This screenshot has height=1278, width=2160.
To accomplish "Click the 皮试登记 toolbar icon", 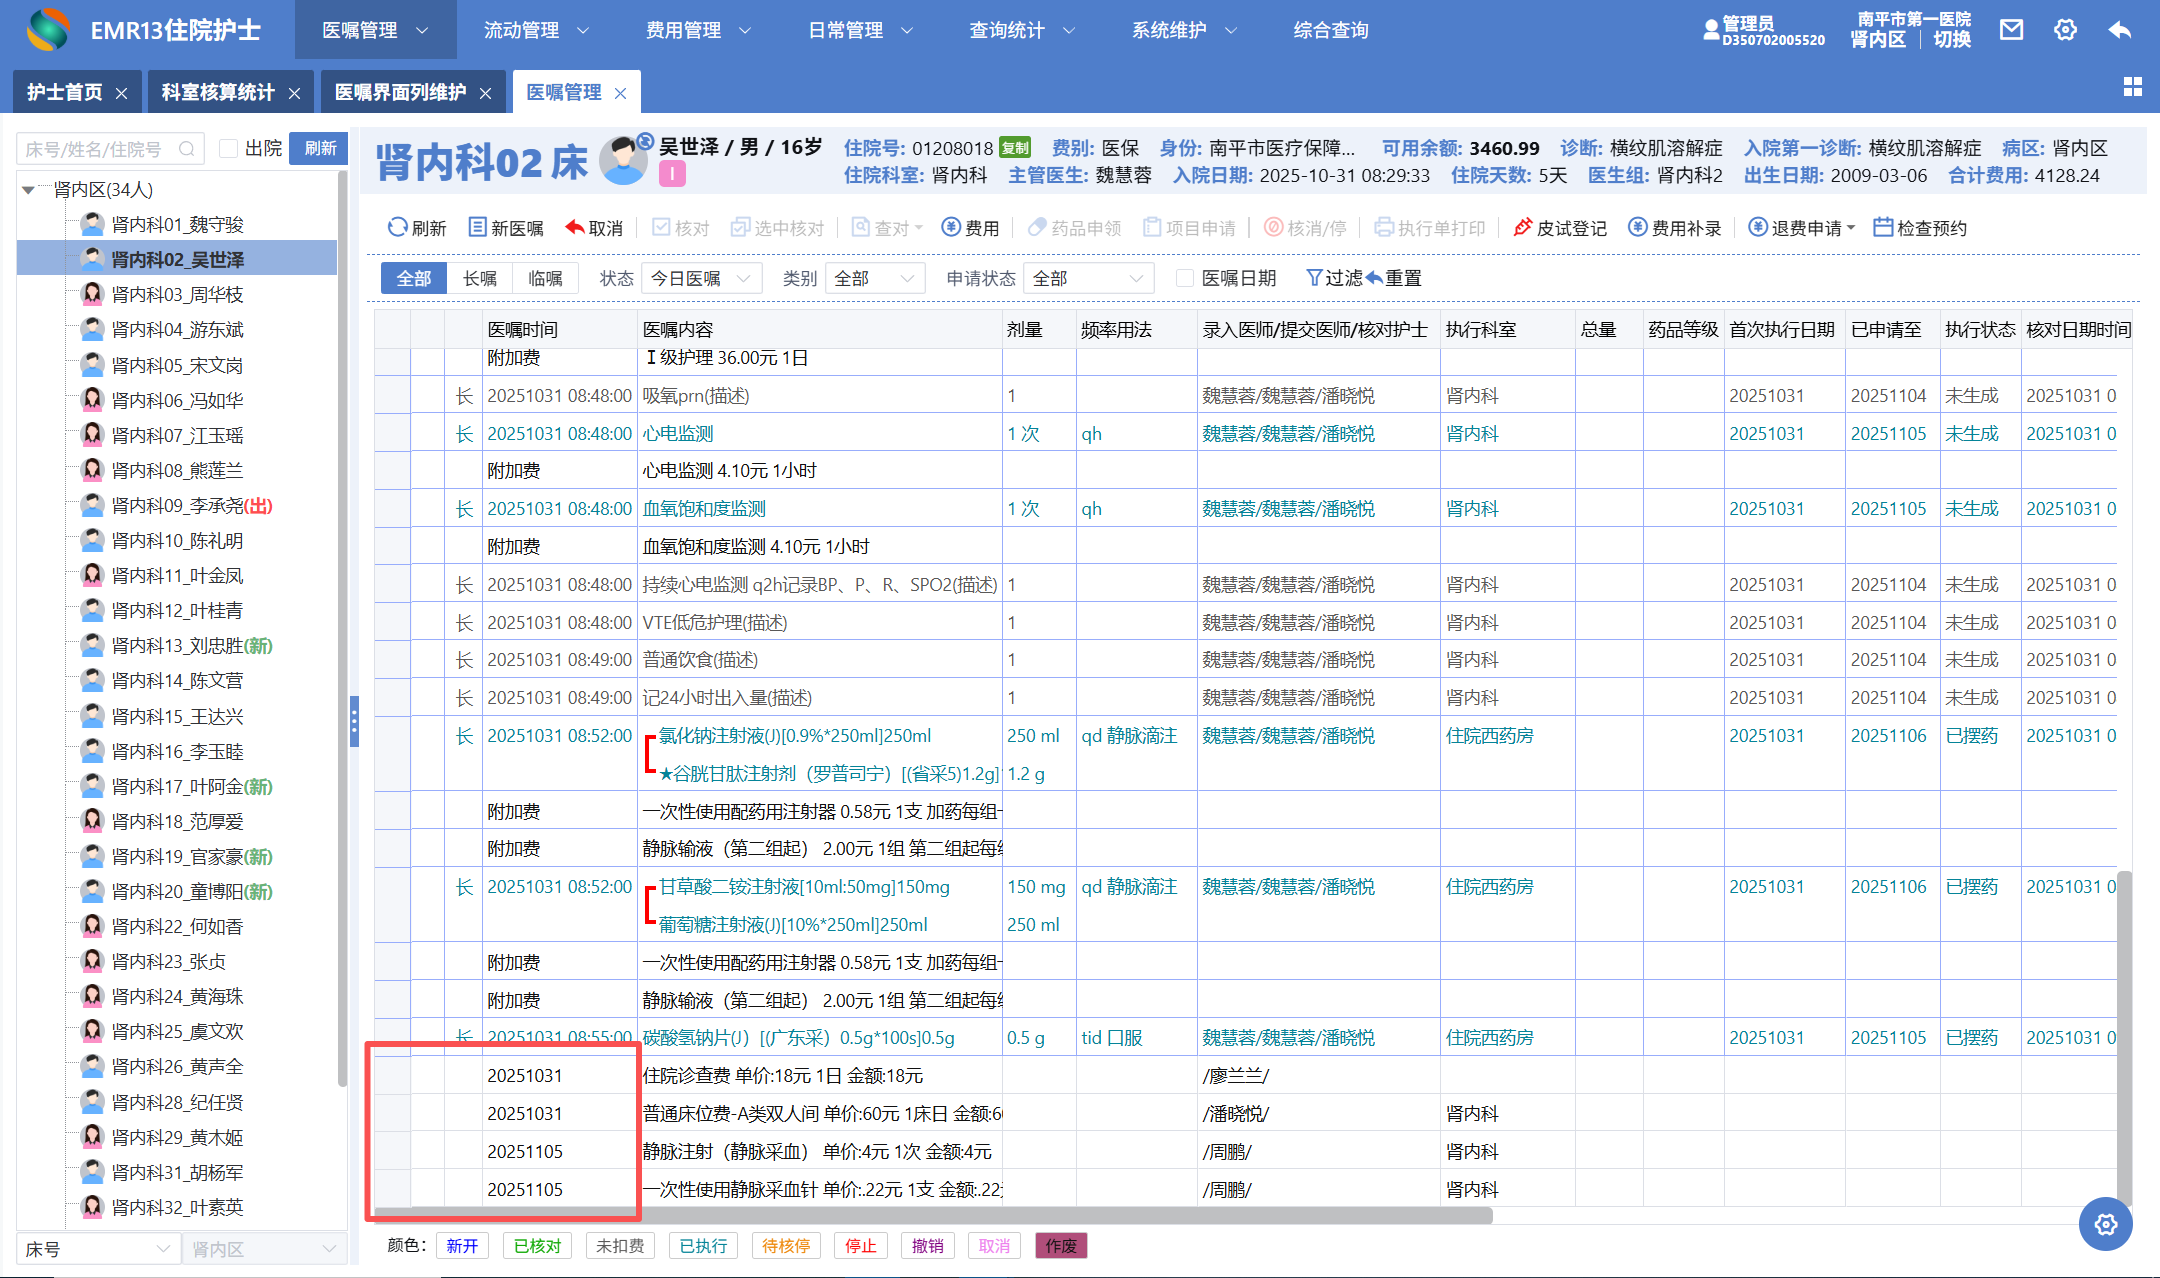I will click(1522, 228).
